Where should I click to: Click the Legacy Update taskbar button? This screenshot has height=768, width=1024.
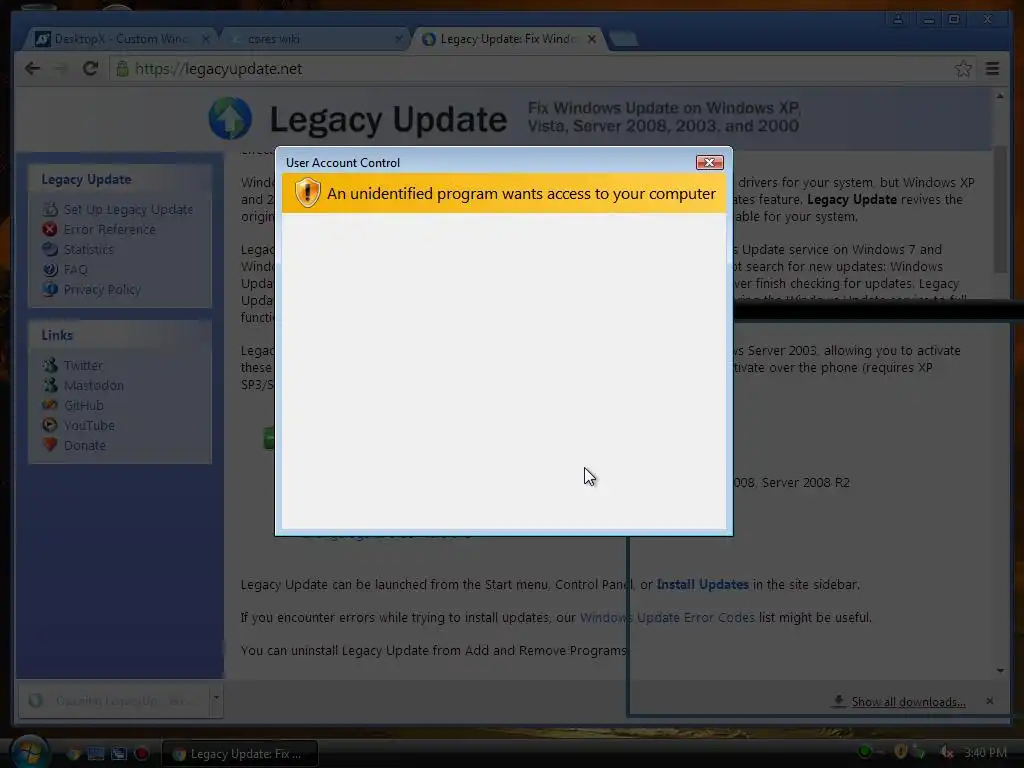[239, 754]
